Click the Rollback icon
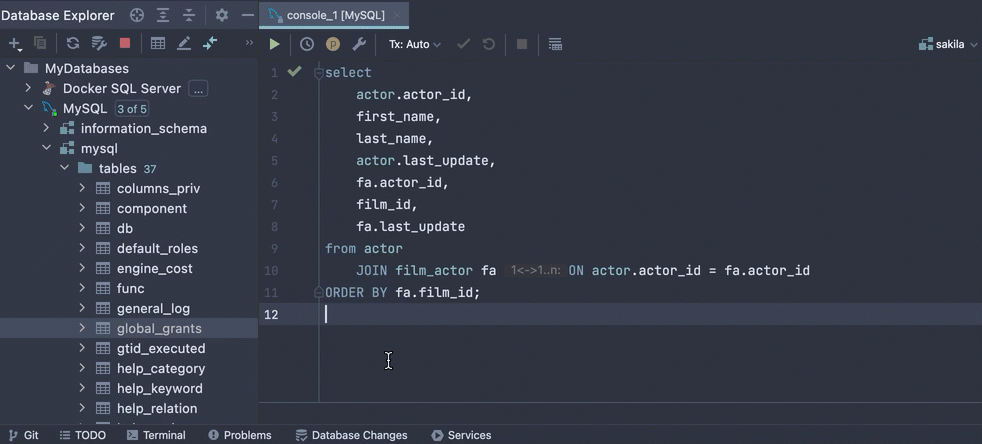982x444 pixels. 489,44
